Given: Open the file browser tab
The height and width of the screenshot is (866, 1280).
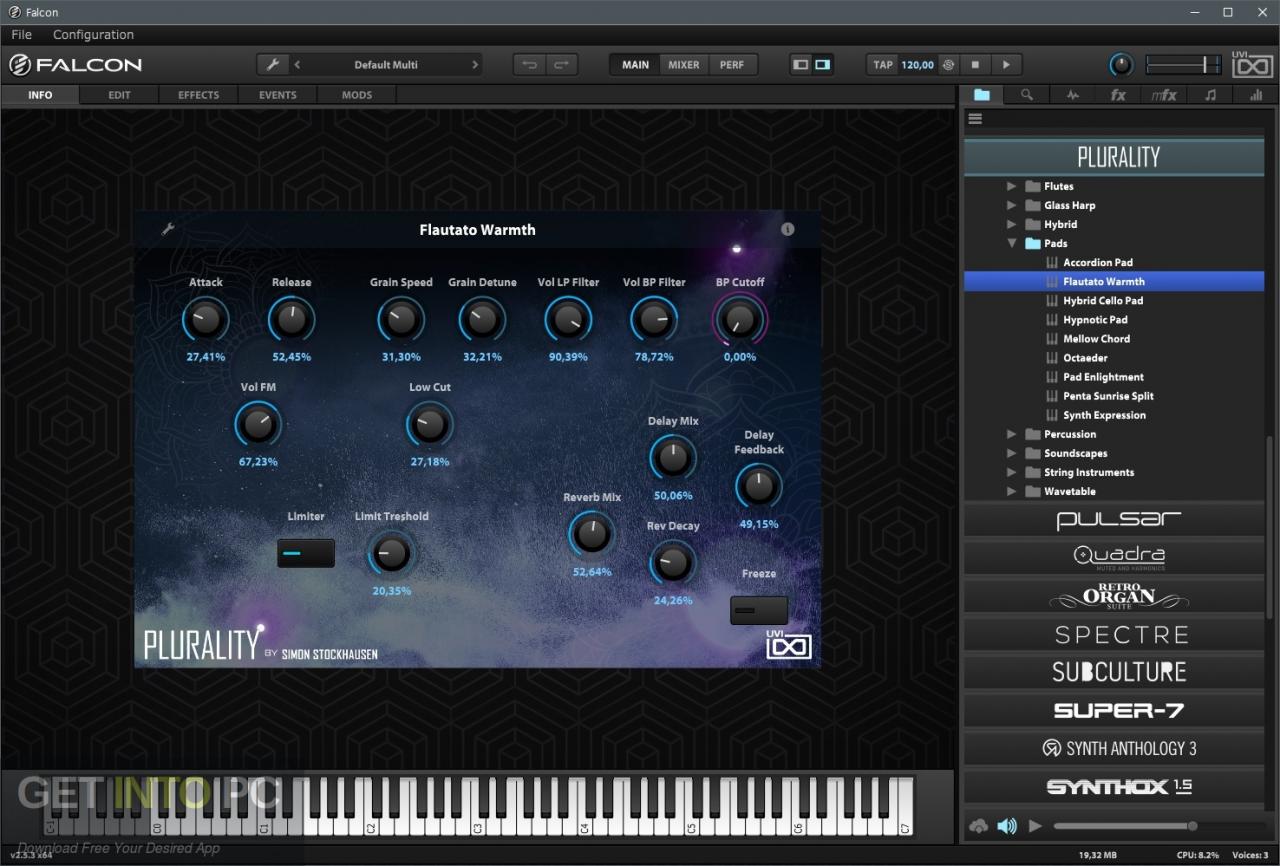Looking at the screenshot, I should coord(982,95).
